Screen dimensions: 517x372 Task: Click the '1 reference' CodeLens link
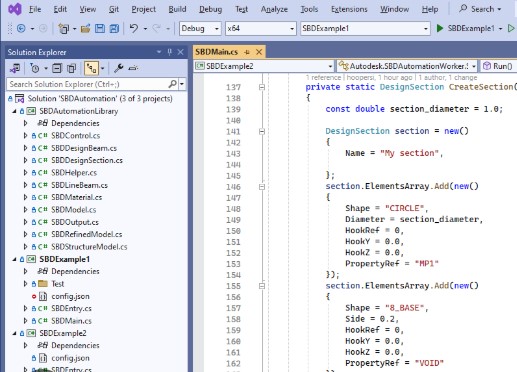pos(323,78)
